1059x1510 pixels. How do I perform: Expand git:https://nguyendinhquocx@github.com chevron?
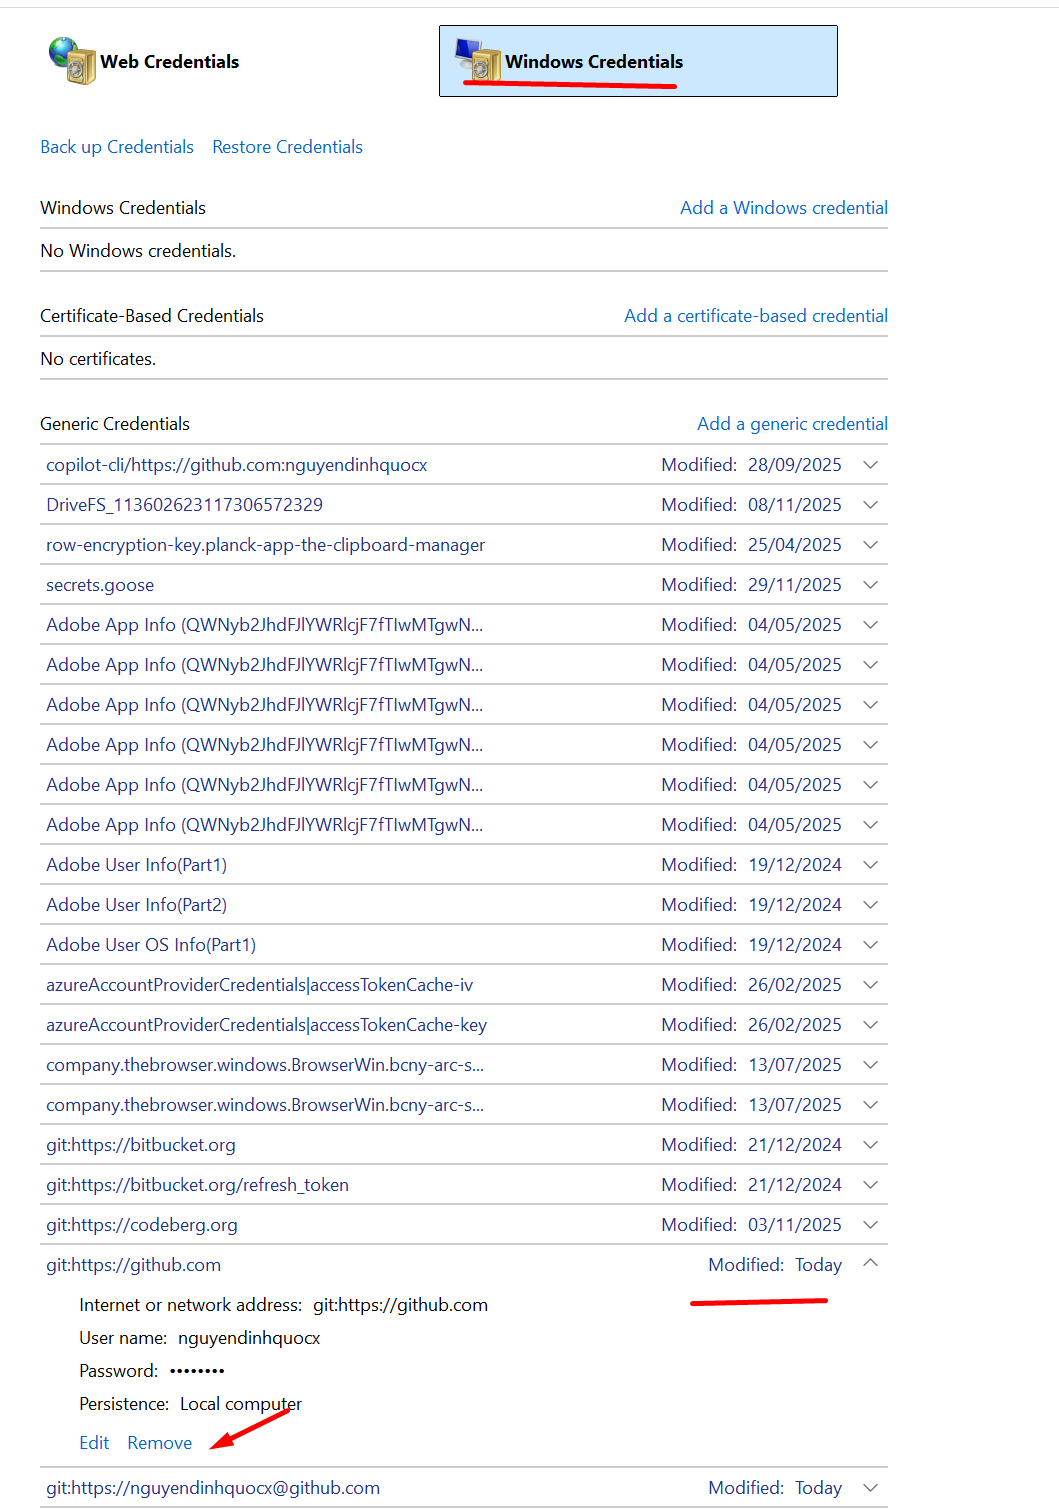tap(870, 1488)
